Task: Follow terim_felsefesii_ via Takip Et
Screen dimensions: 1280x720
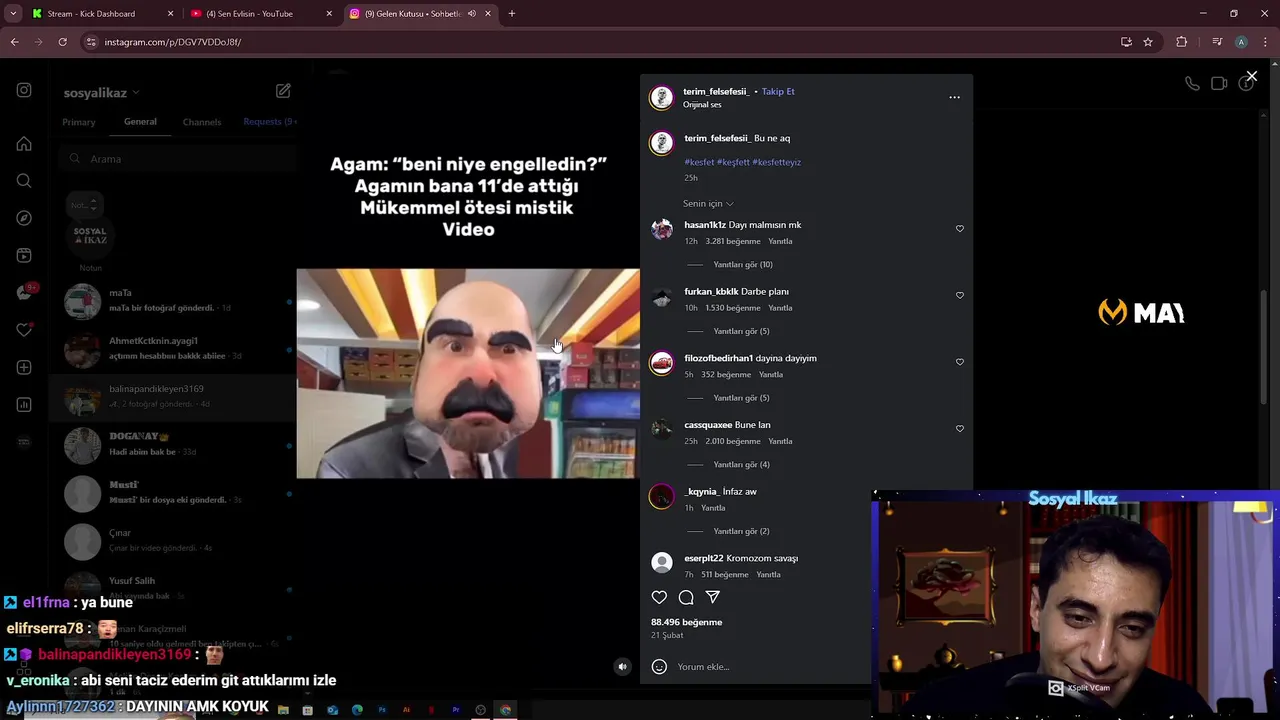Action: coord(778,91)
